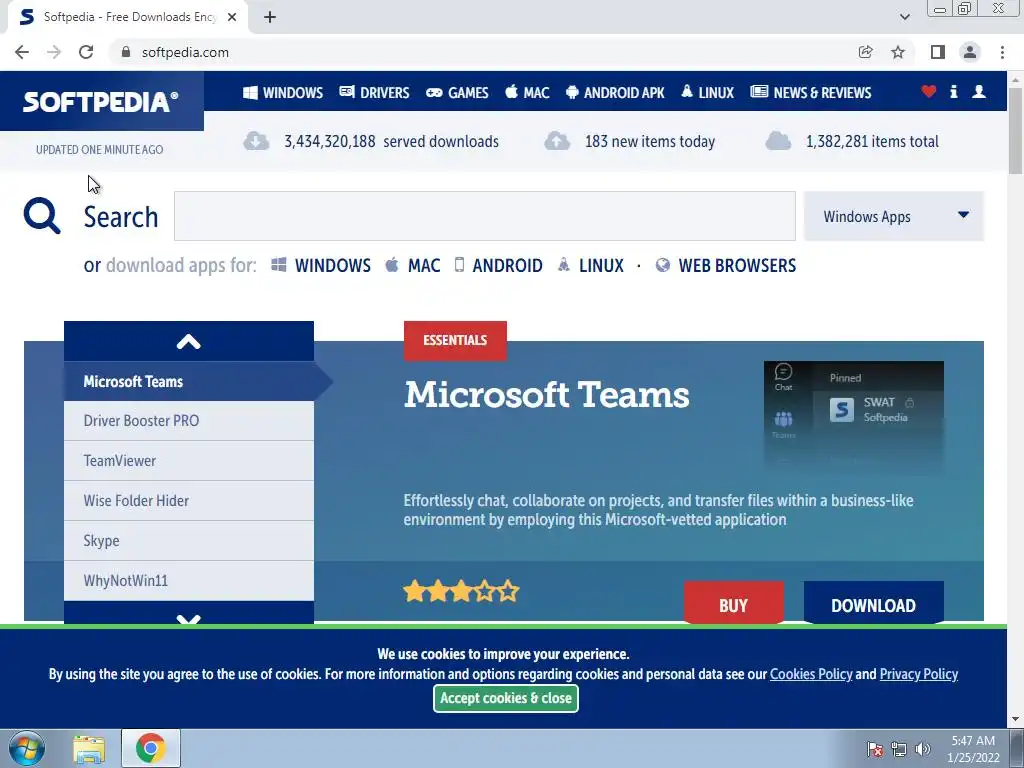Click the Microsoft Teams screenshot thumbnail
The width and height of the screenshot is (1024, 768).
point(854,416)
